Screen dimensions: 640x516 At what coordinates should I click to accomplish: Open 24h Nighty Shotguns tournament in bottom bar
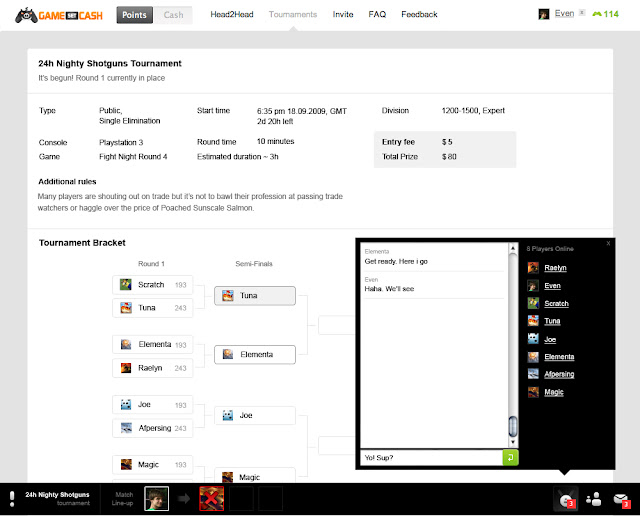57,498
